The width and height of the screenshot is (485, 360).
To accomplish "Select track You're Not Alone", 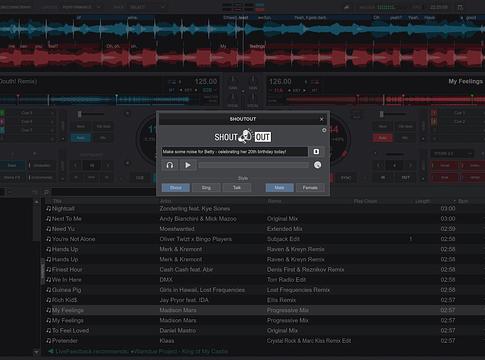I will (x=74, y=239).
